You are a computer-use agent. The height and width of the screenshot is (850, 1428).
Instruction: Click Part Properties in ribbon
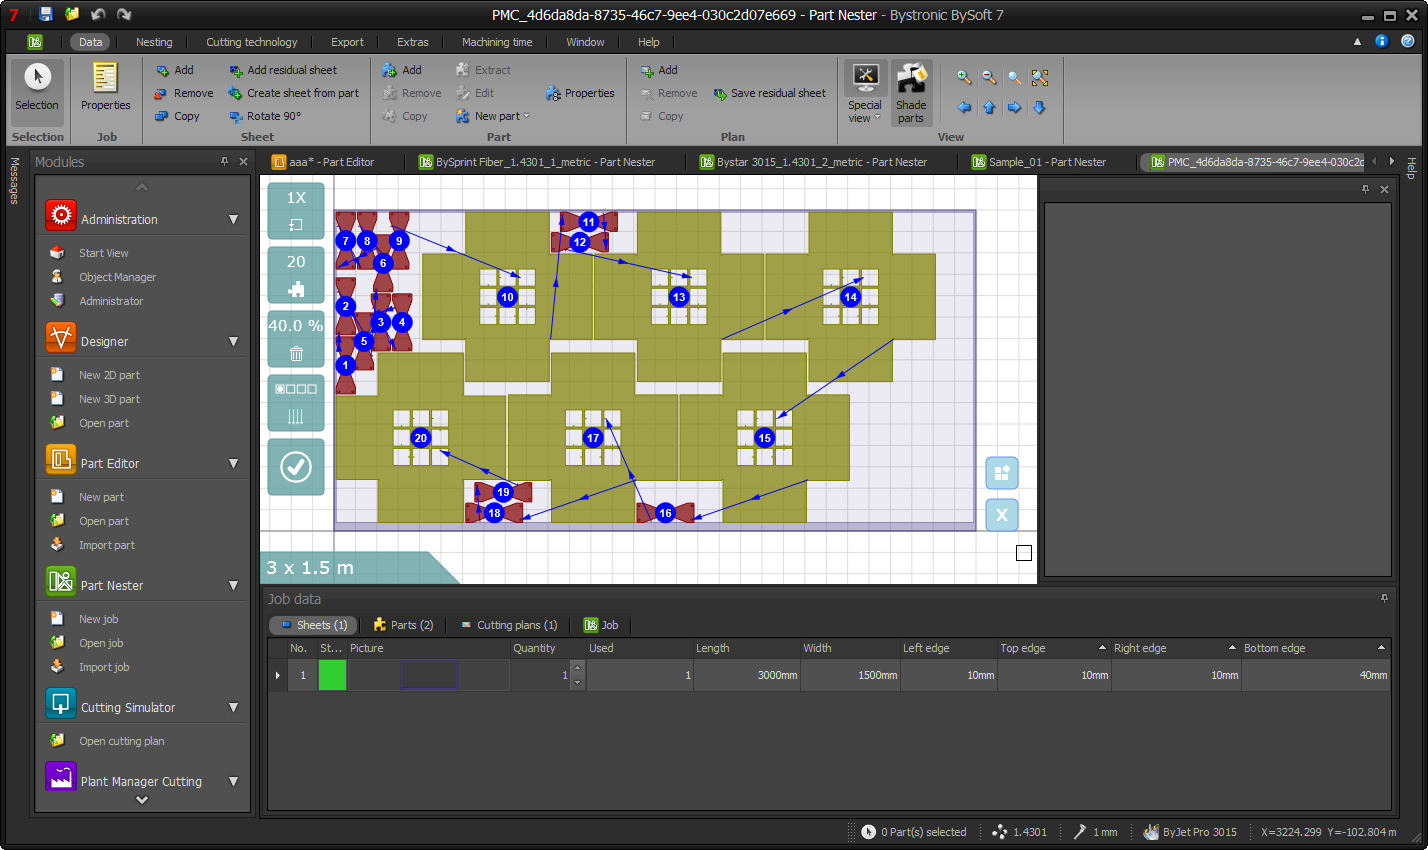pyautogui.click(x=580, y=93)
